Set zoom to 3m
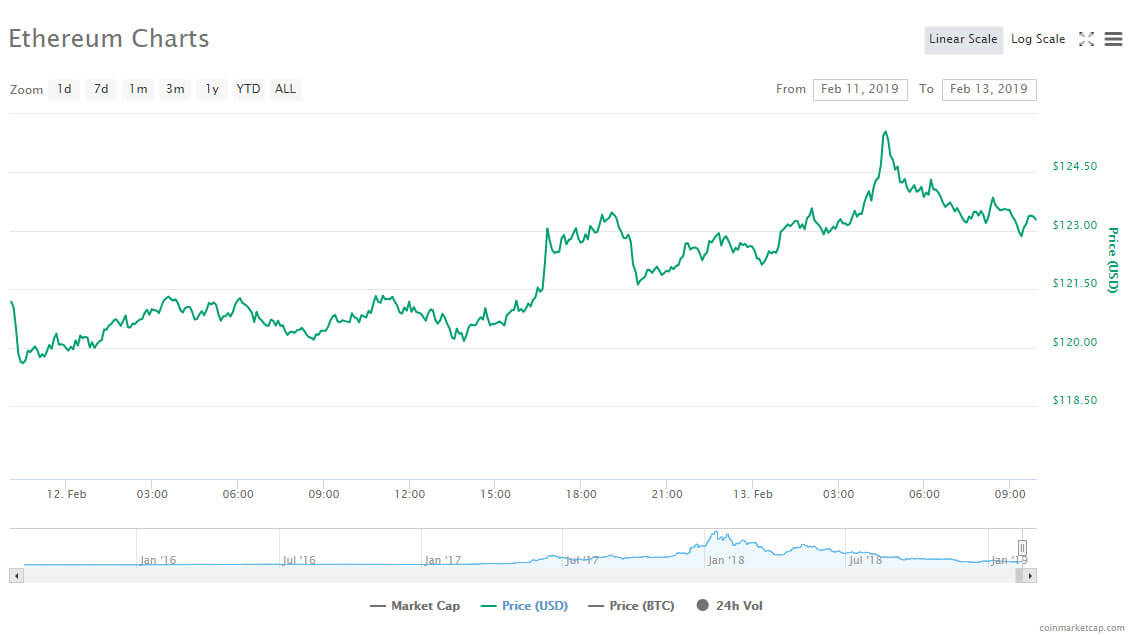This screenshot has height=635, width=1140. 174,89
